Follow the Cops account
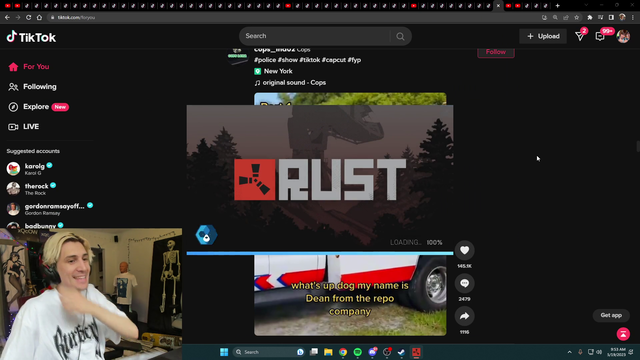The width and height of the screenshot is (640, 360). click(496, 52)
